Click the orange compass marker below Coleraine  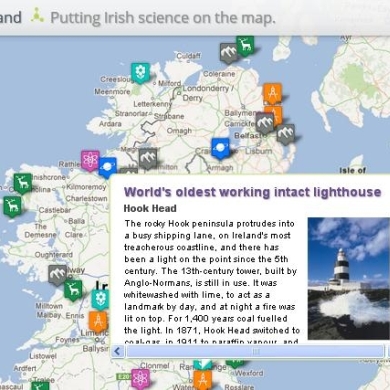click(x=273, y=93)
